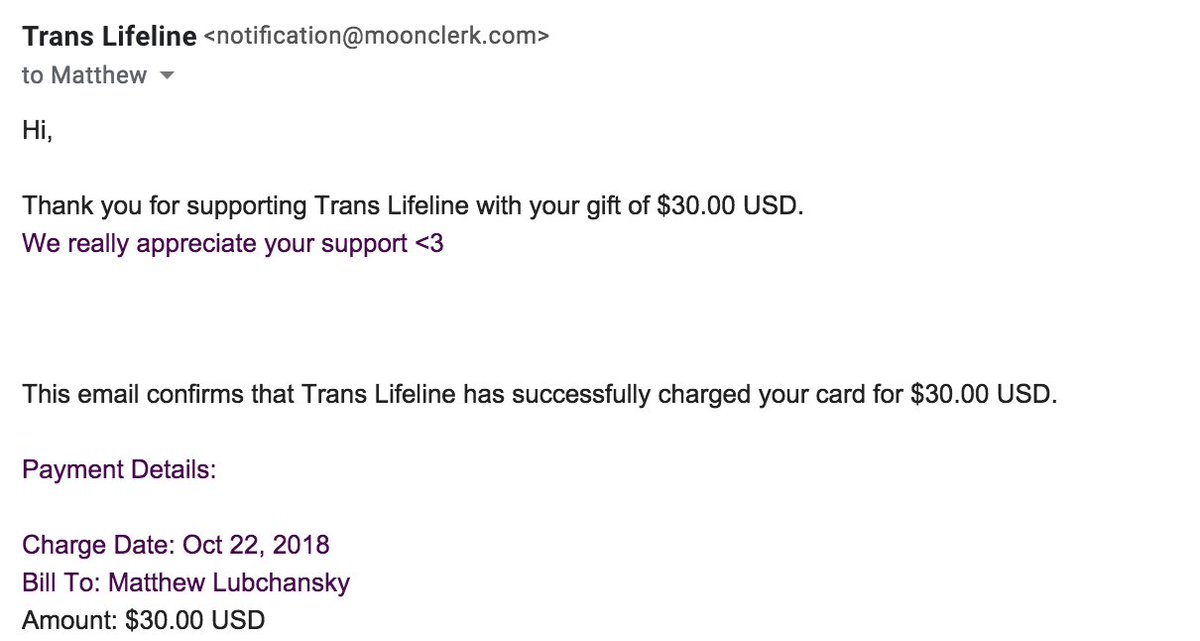1200x641 pixels.
Task: Click the name "Matthew Lubchansky"
Action: coord(229,582)
